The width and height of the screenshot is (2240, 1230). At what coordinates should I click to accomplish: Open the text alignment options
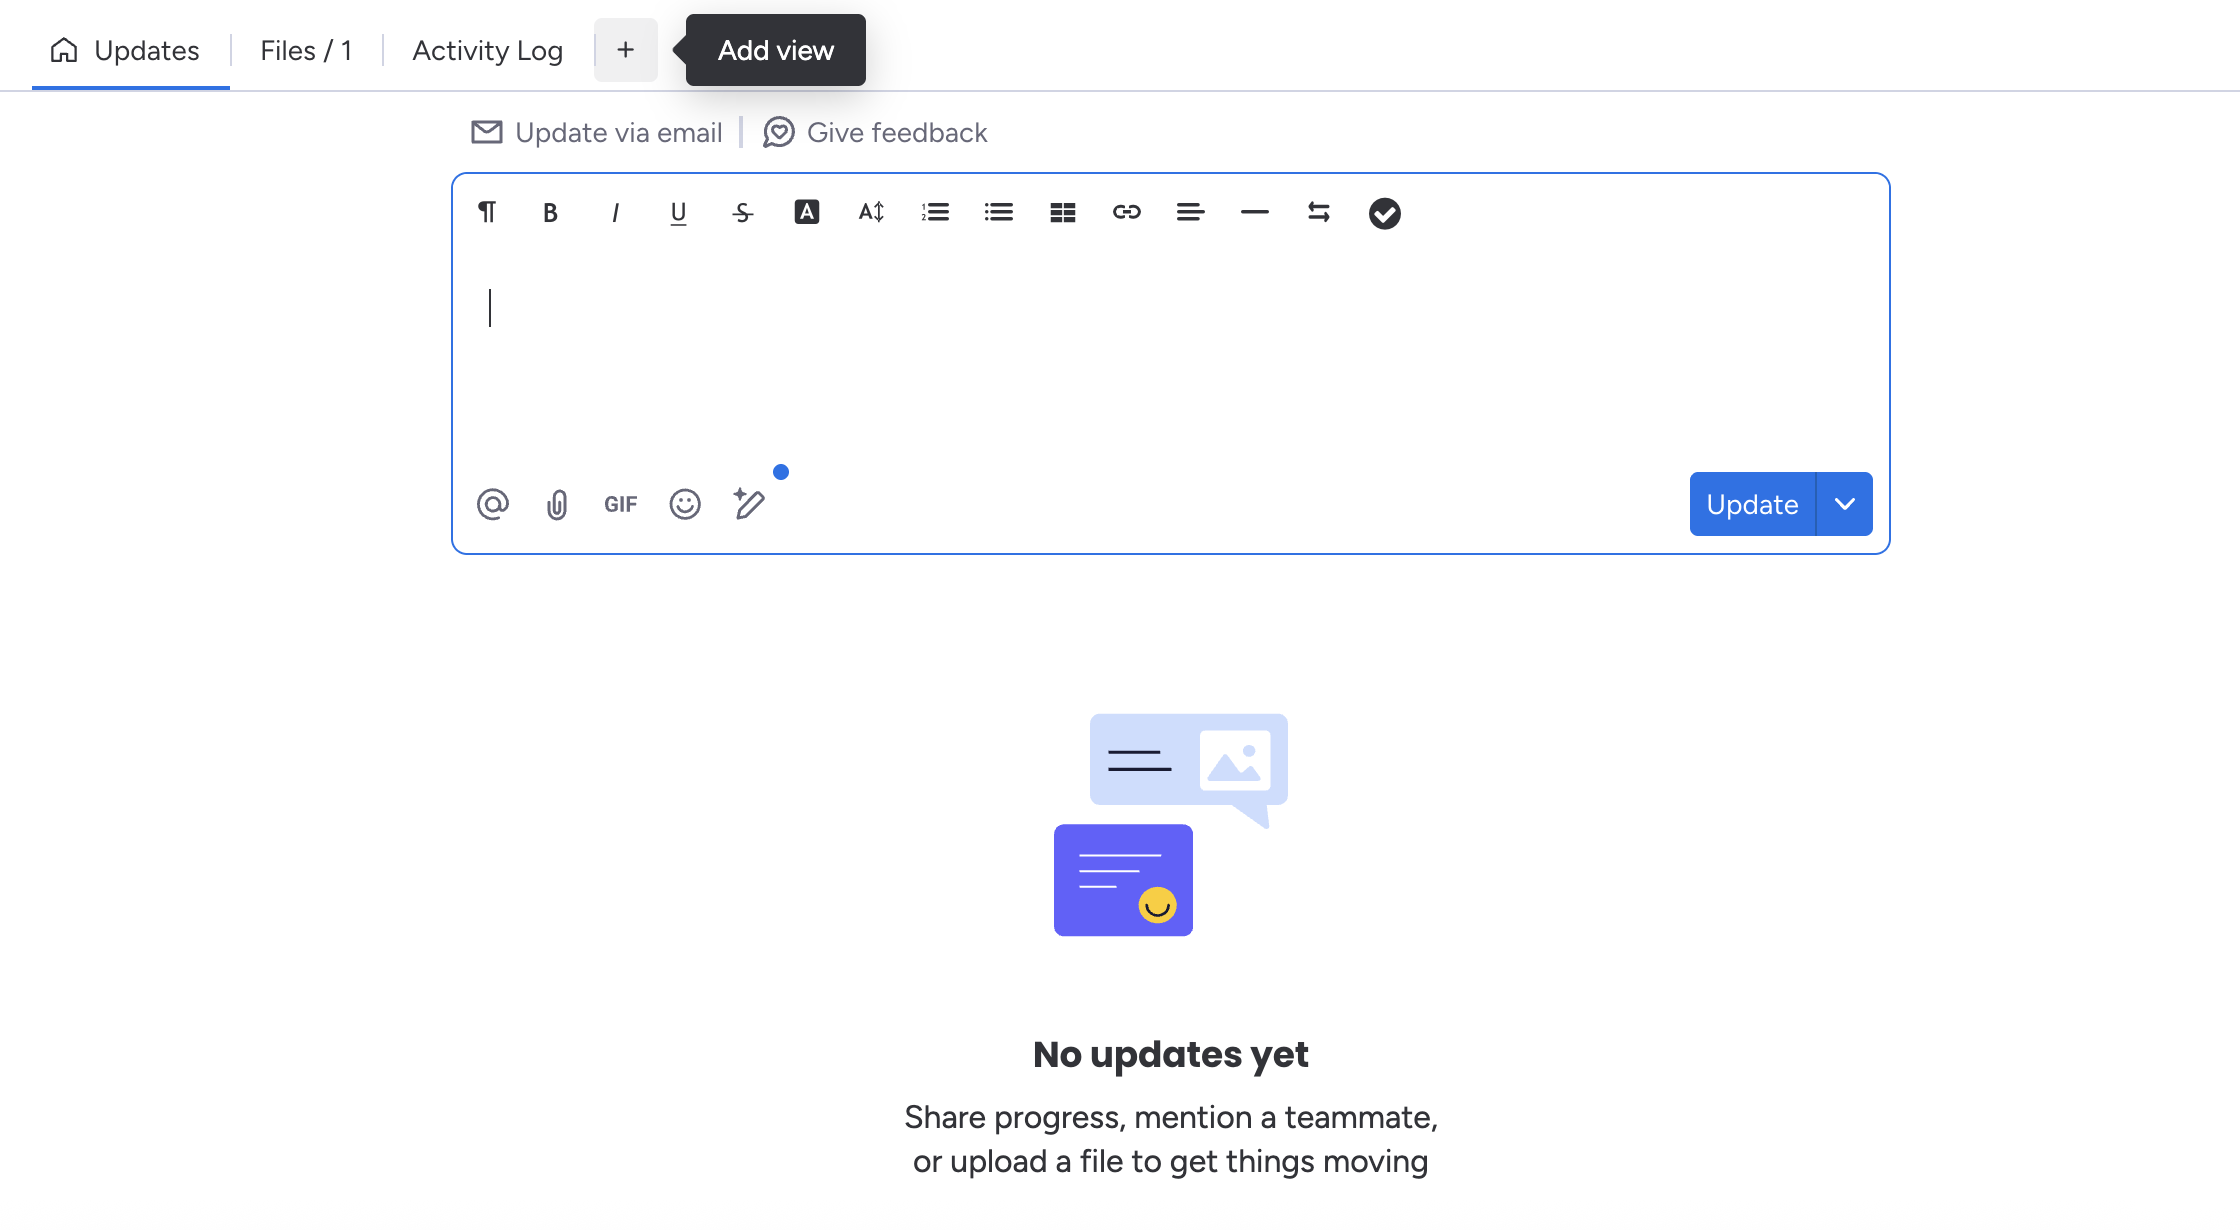[x=1190, y=212]
